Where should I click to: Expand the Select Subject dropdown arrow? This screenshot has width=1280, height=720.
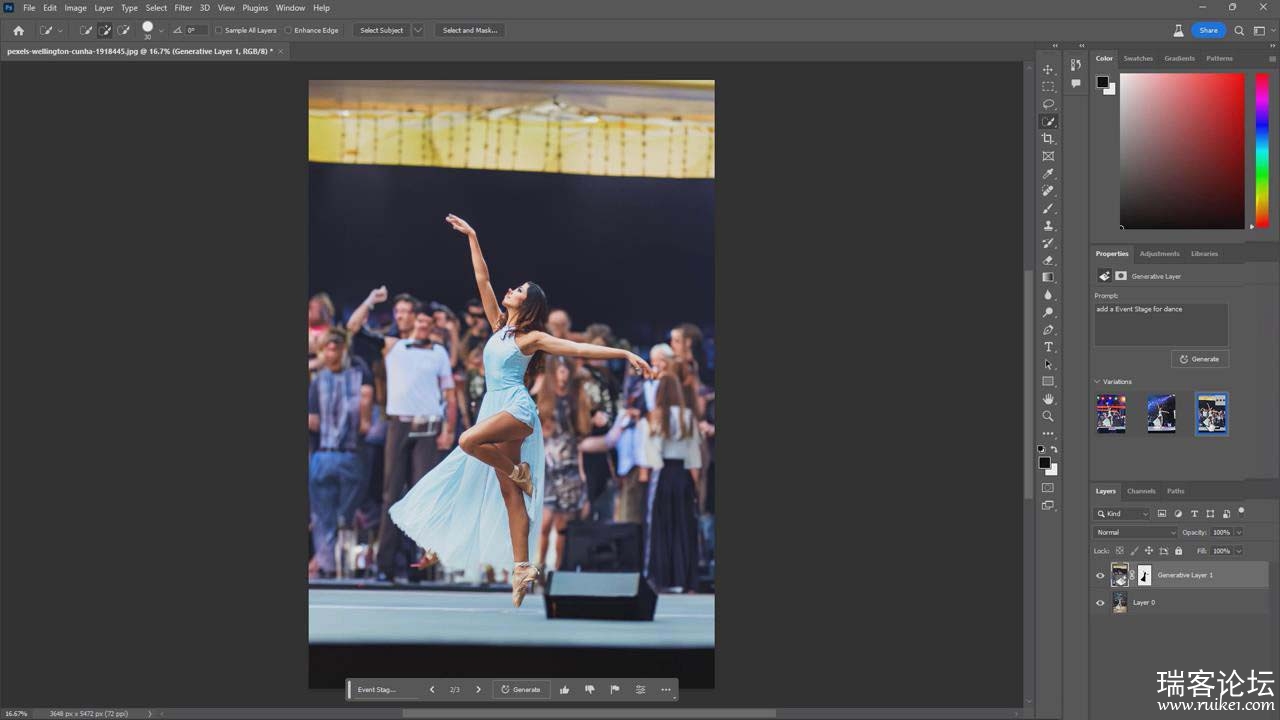point(418,31)
